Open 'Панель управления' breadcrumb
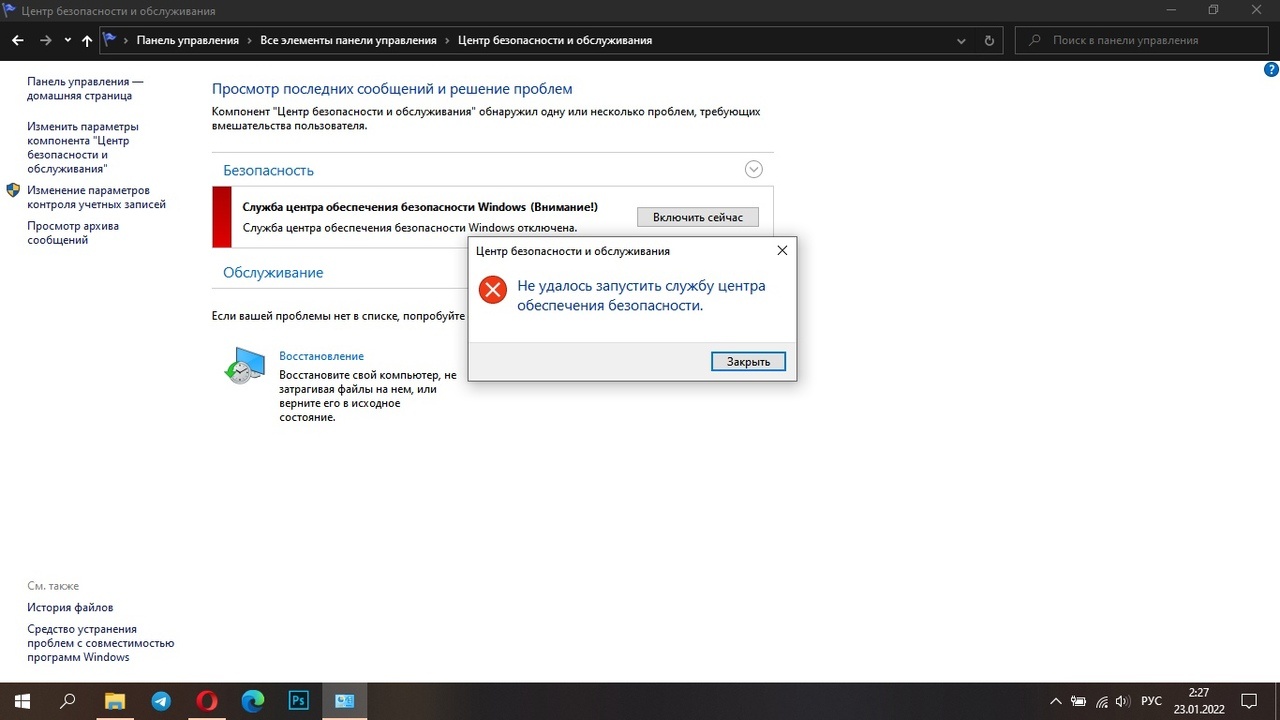The image size is (1280, 720). click(x=188, y=41)
